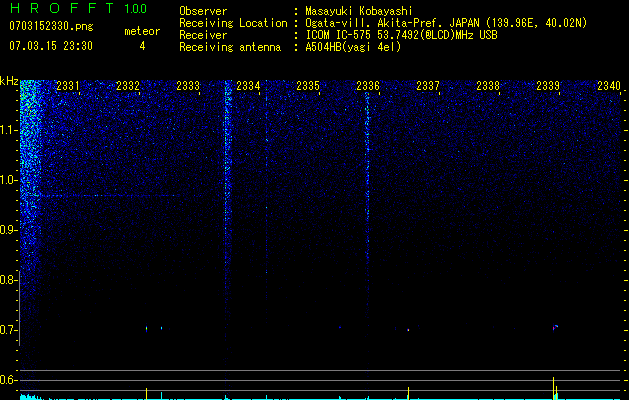Click the 1.1 kHz axis label
The image size is (629, 400).
click(8, 130)
